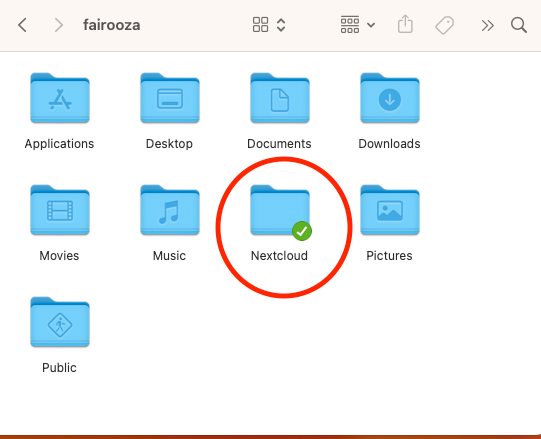This screenshot has width=541, height=439.
Task: Select the Pictures folder icon
Action: (390, 210)
